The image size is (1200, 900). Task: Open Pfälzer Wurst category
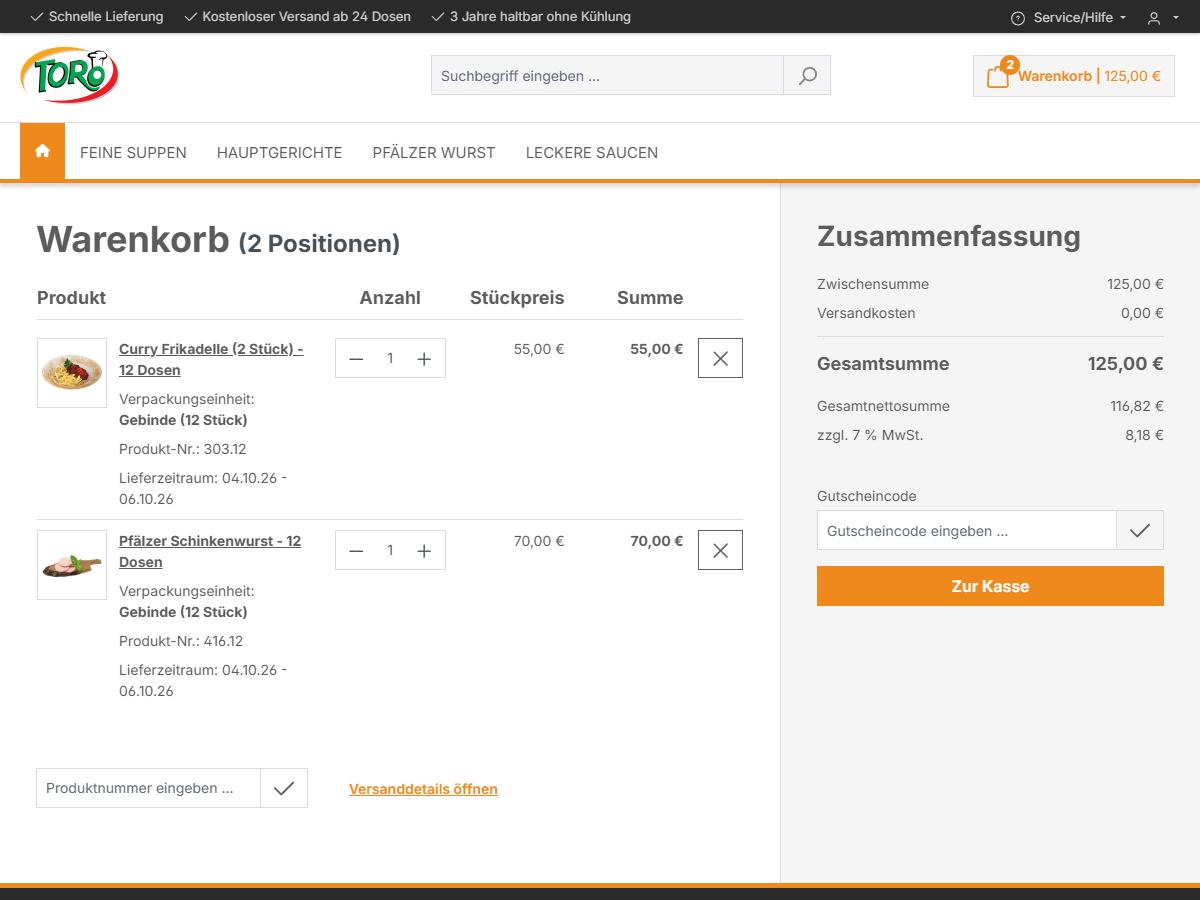434,153
